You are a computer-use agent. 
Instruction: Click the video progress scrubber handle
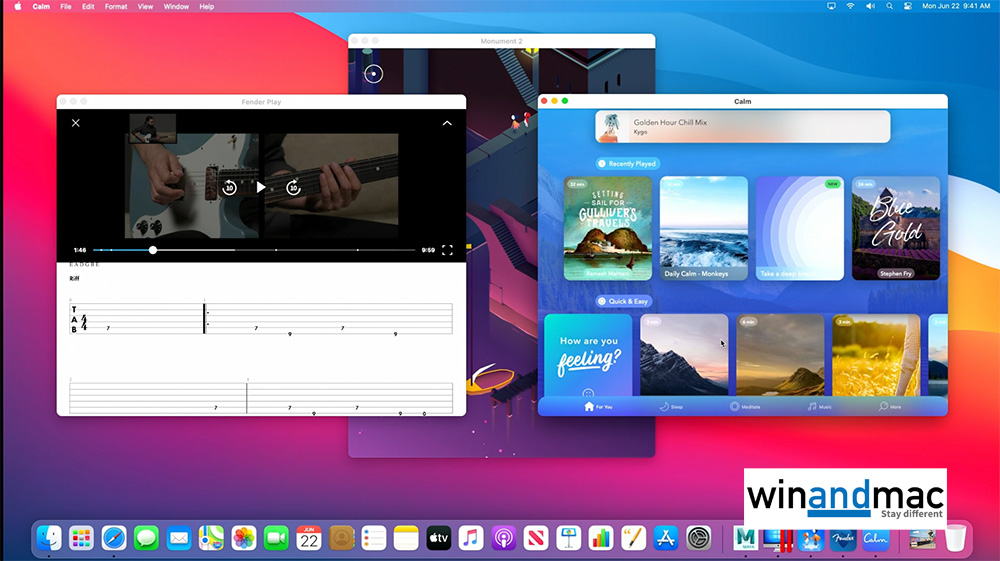[x=153, y=250]
